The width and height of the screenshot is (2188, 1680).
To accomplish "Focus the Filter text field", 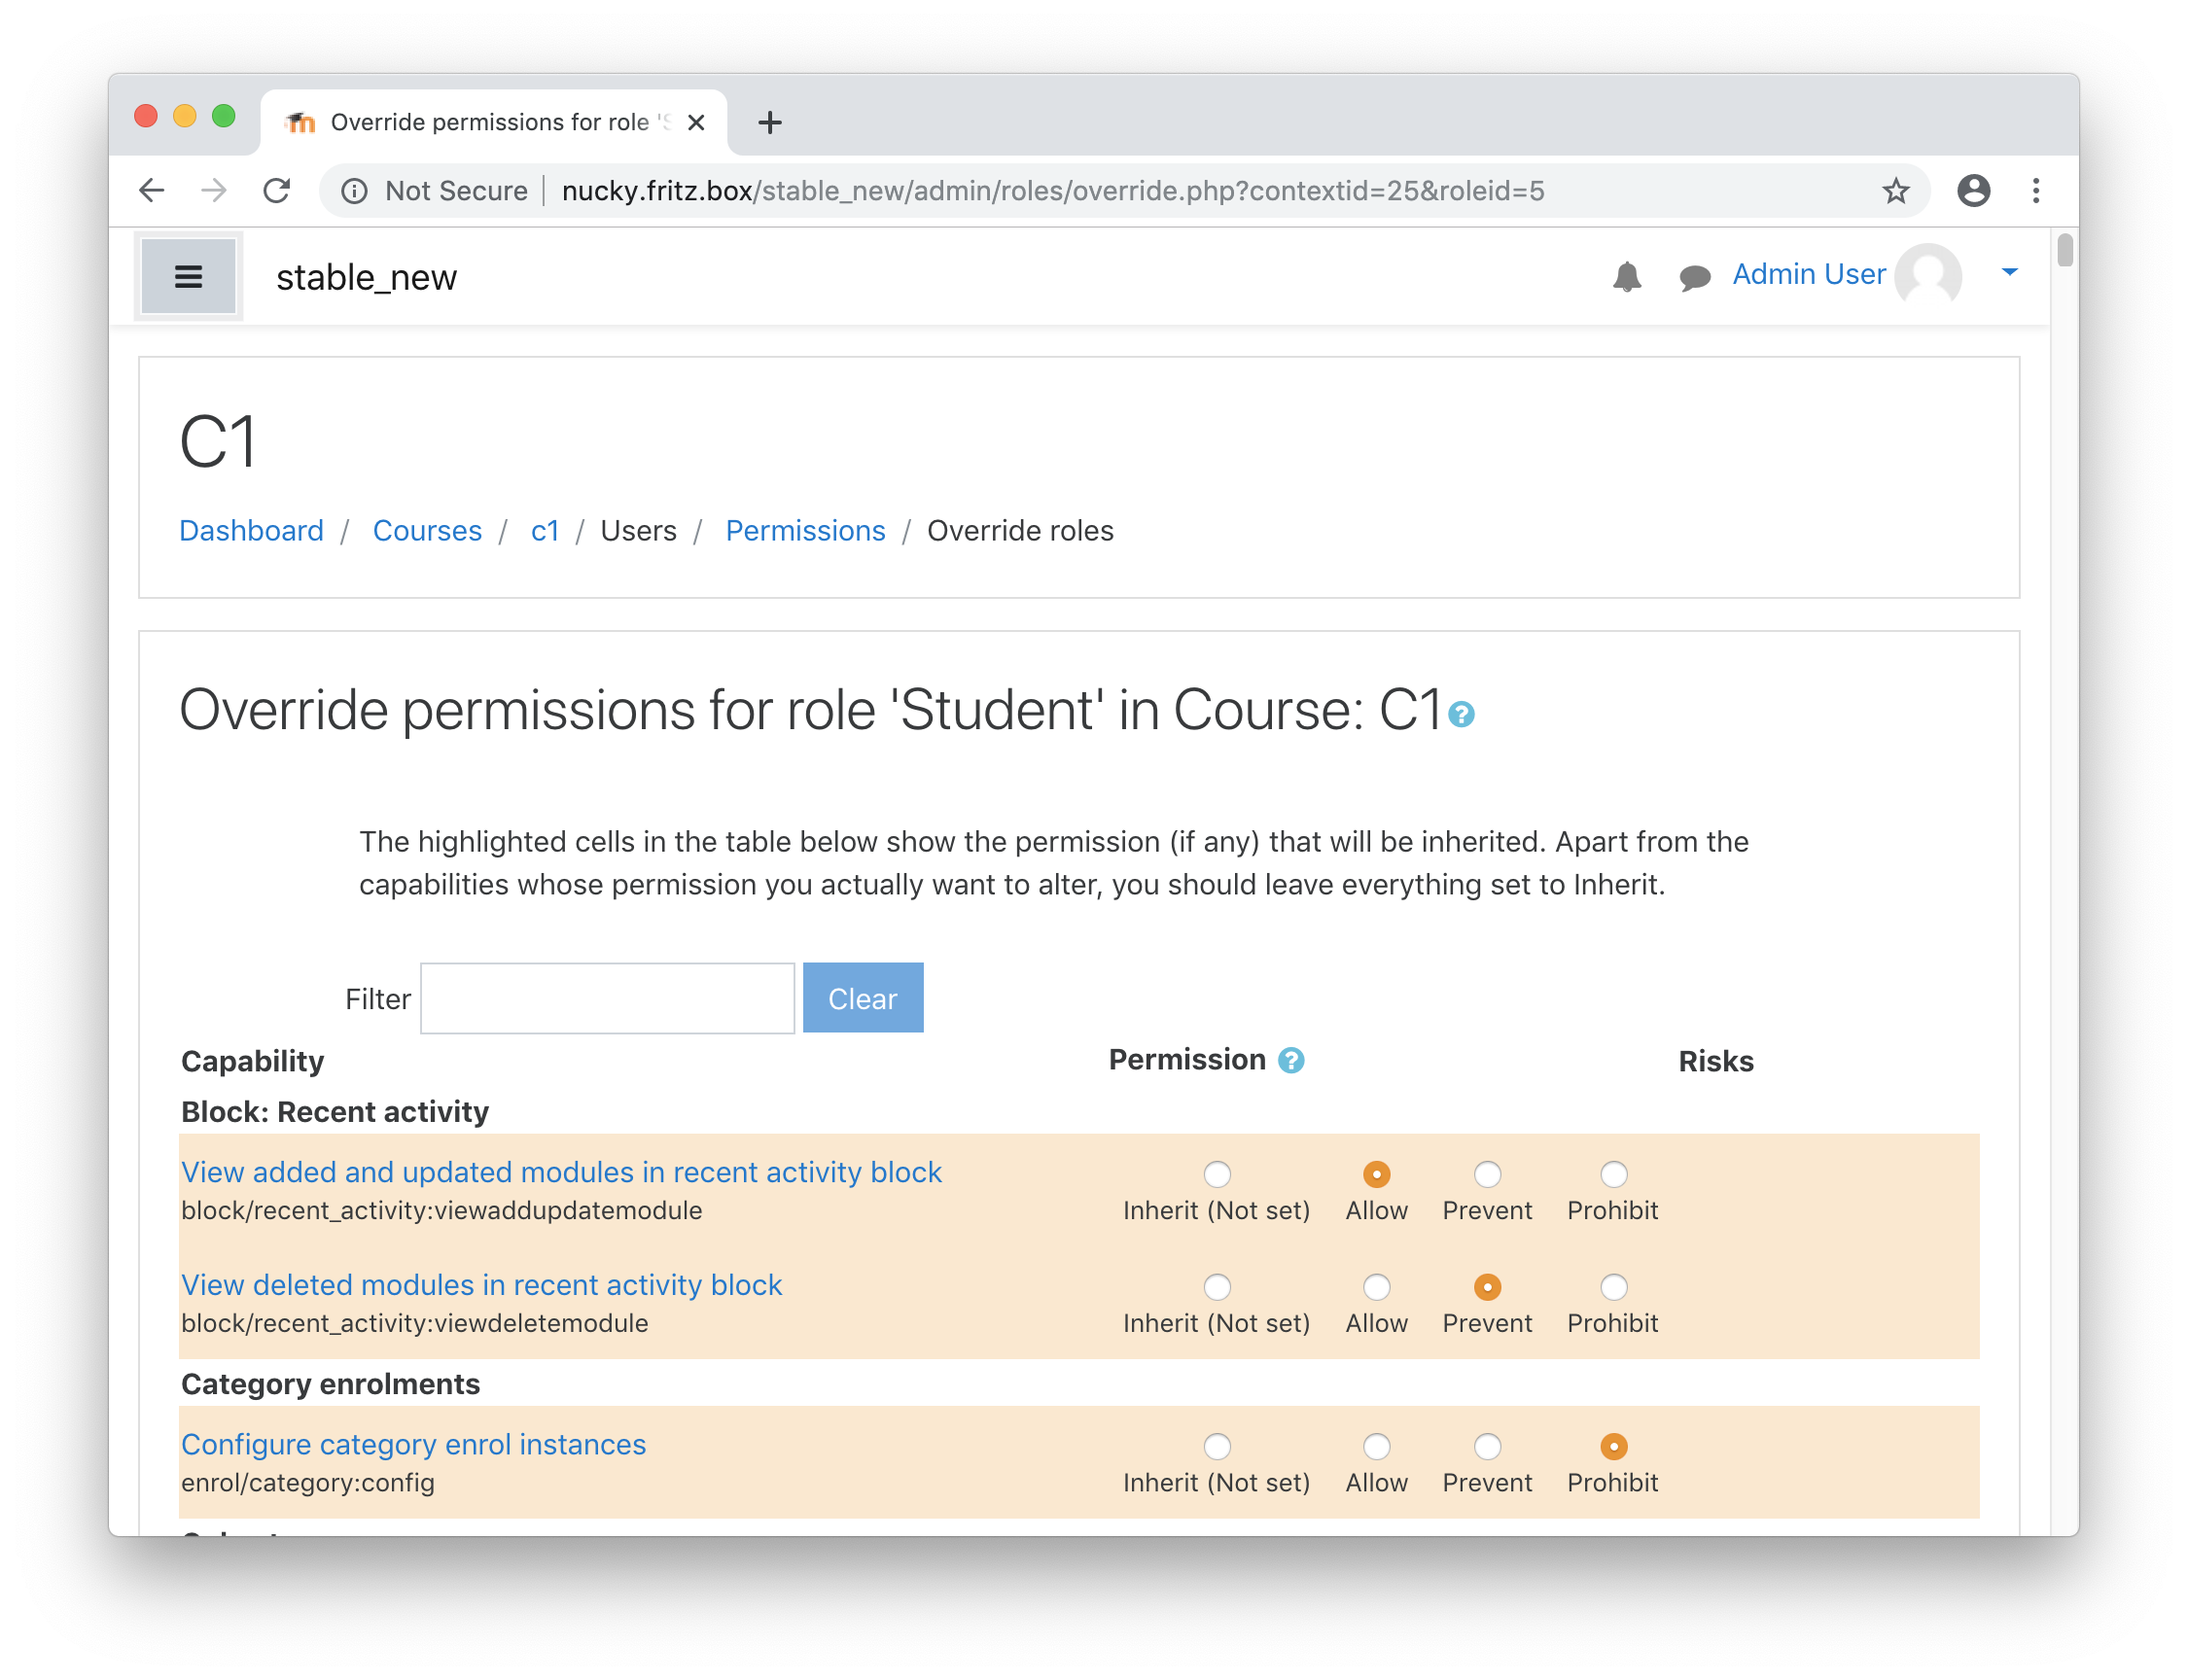I will click(607, 998).
